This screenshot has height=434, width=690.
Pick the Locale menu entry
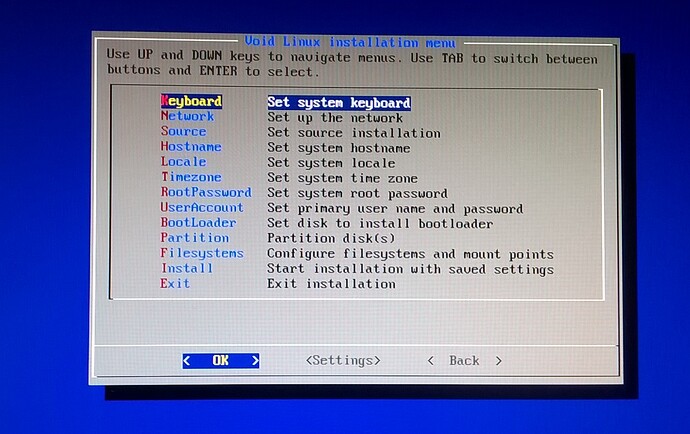coord(184,162)
